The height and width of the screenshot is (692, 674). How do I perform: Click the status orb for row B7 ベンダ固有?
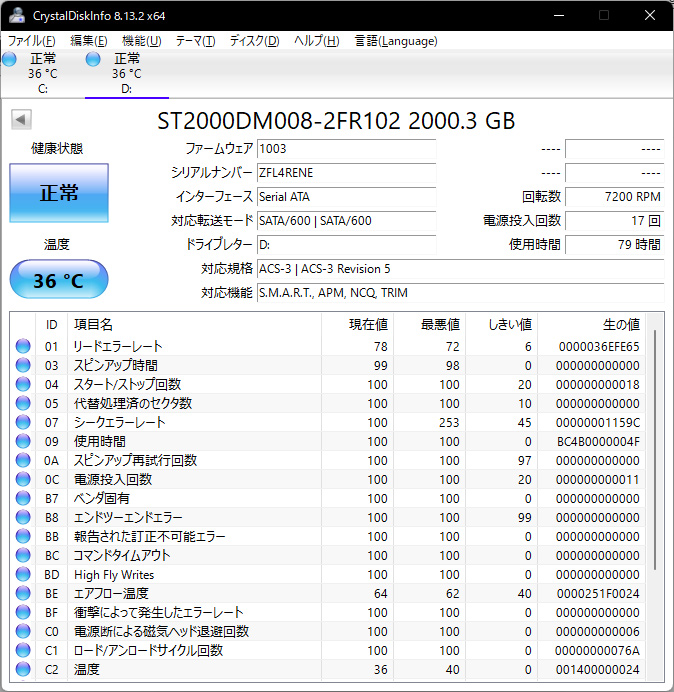23,498
